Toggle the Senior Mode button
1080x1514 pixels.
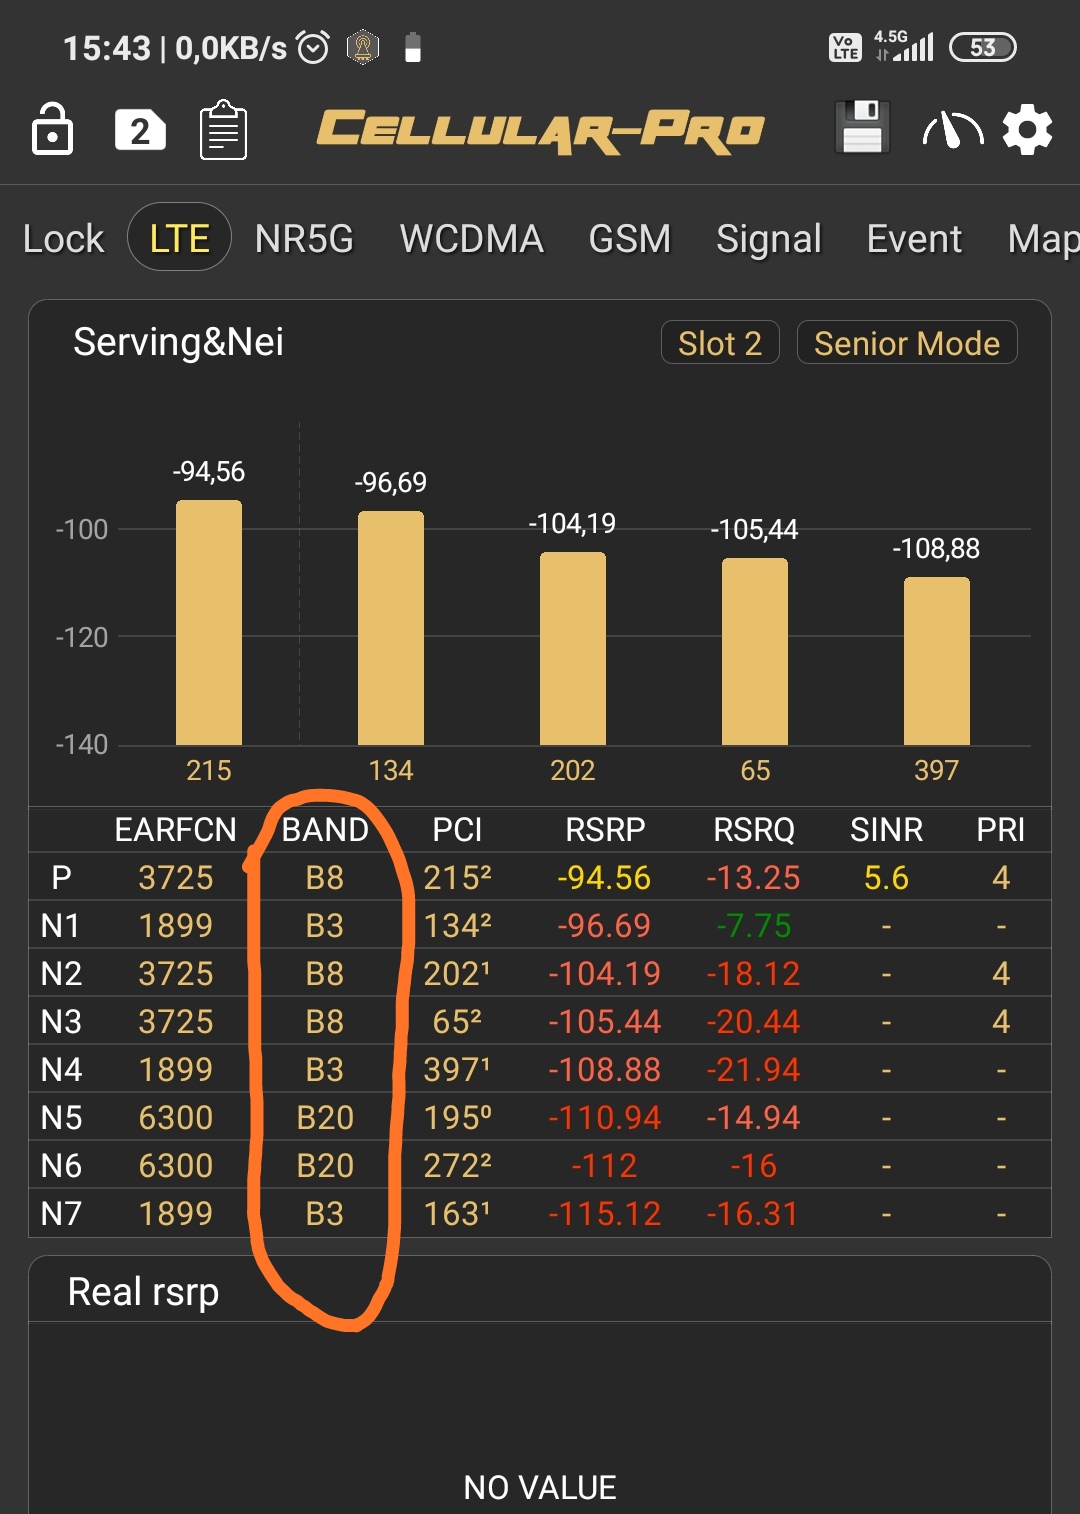[907, 343]
